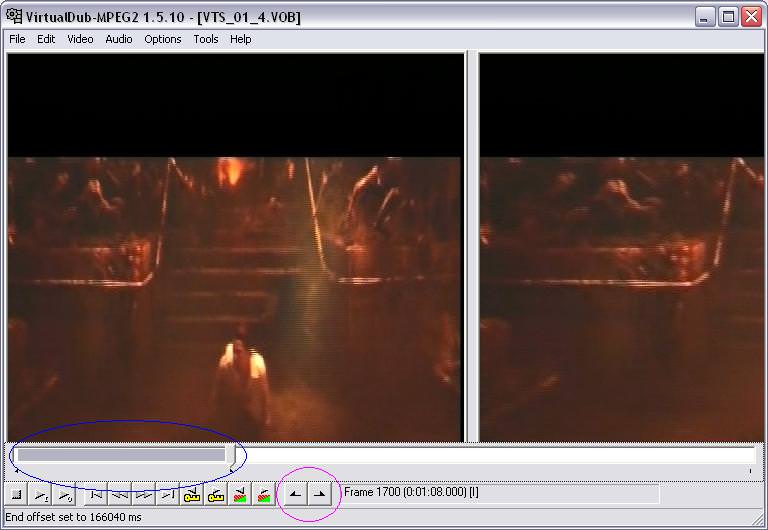Play the input video preview

click(x=42, y=495)
